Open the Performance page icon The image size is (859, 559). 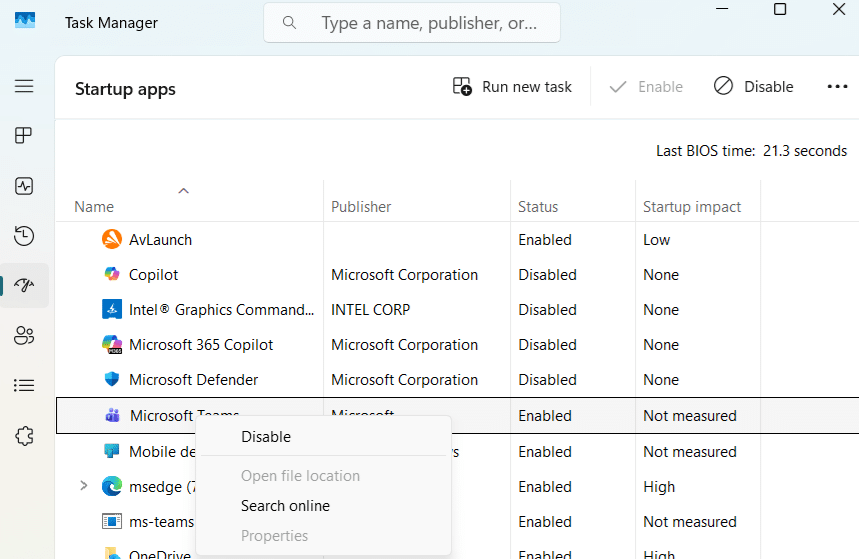pos(24,186)
